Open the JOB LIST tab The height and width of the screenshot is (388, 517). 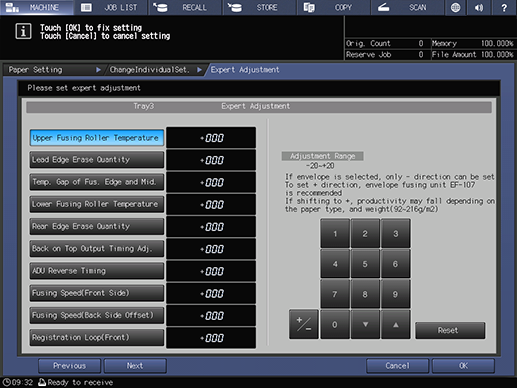111,7
